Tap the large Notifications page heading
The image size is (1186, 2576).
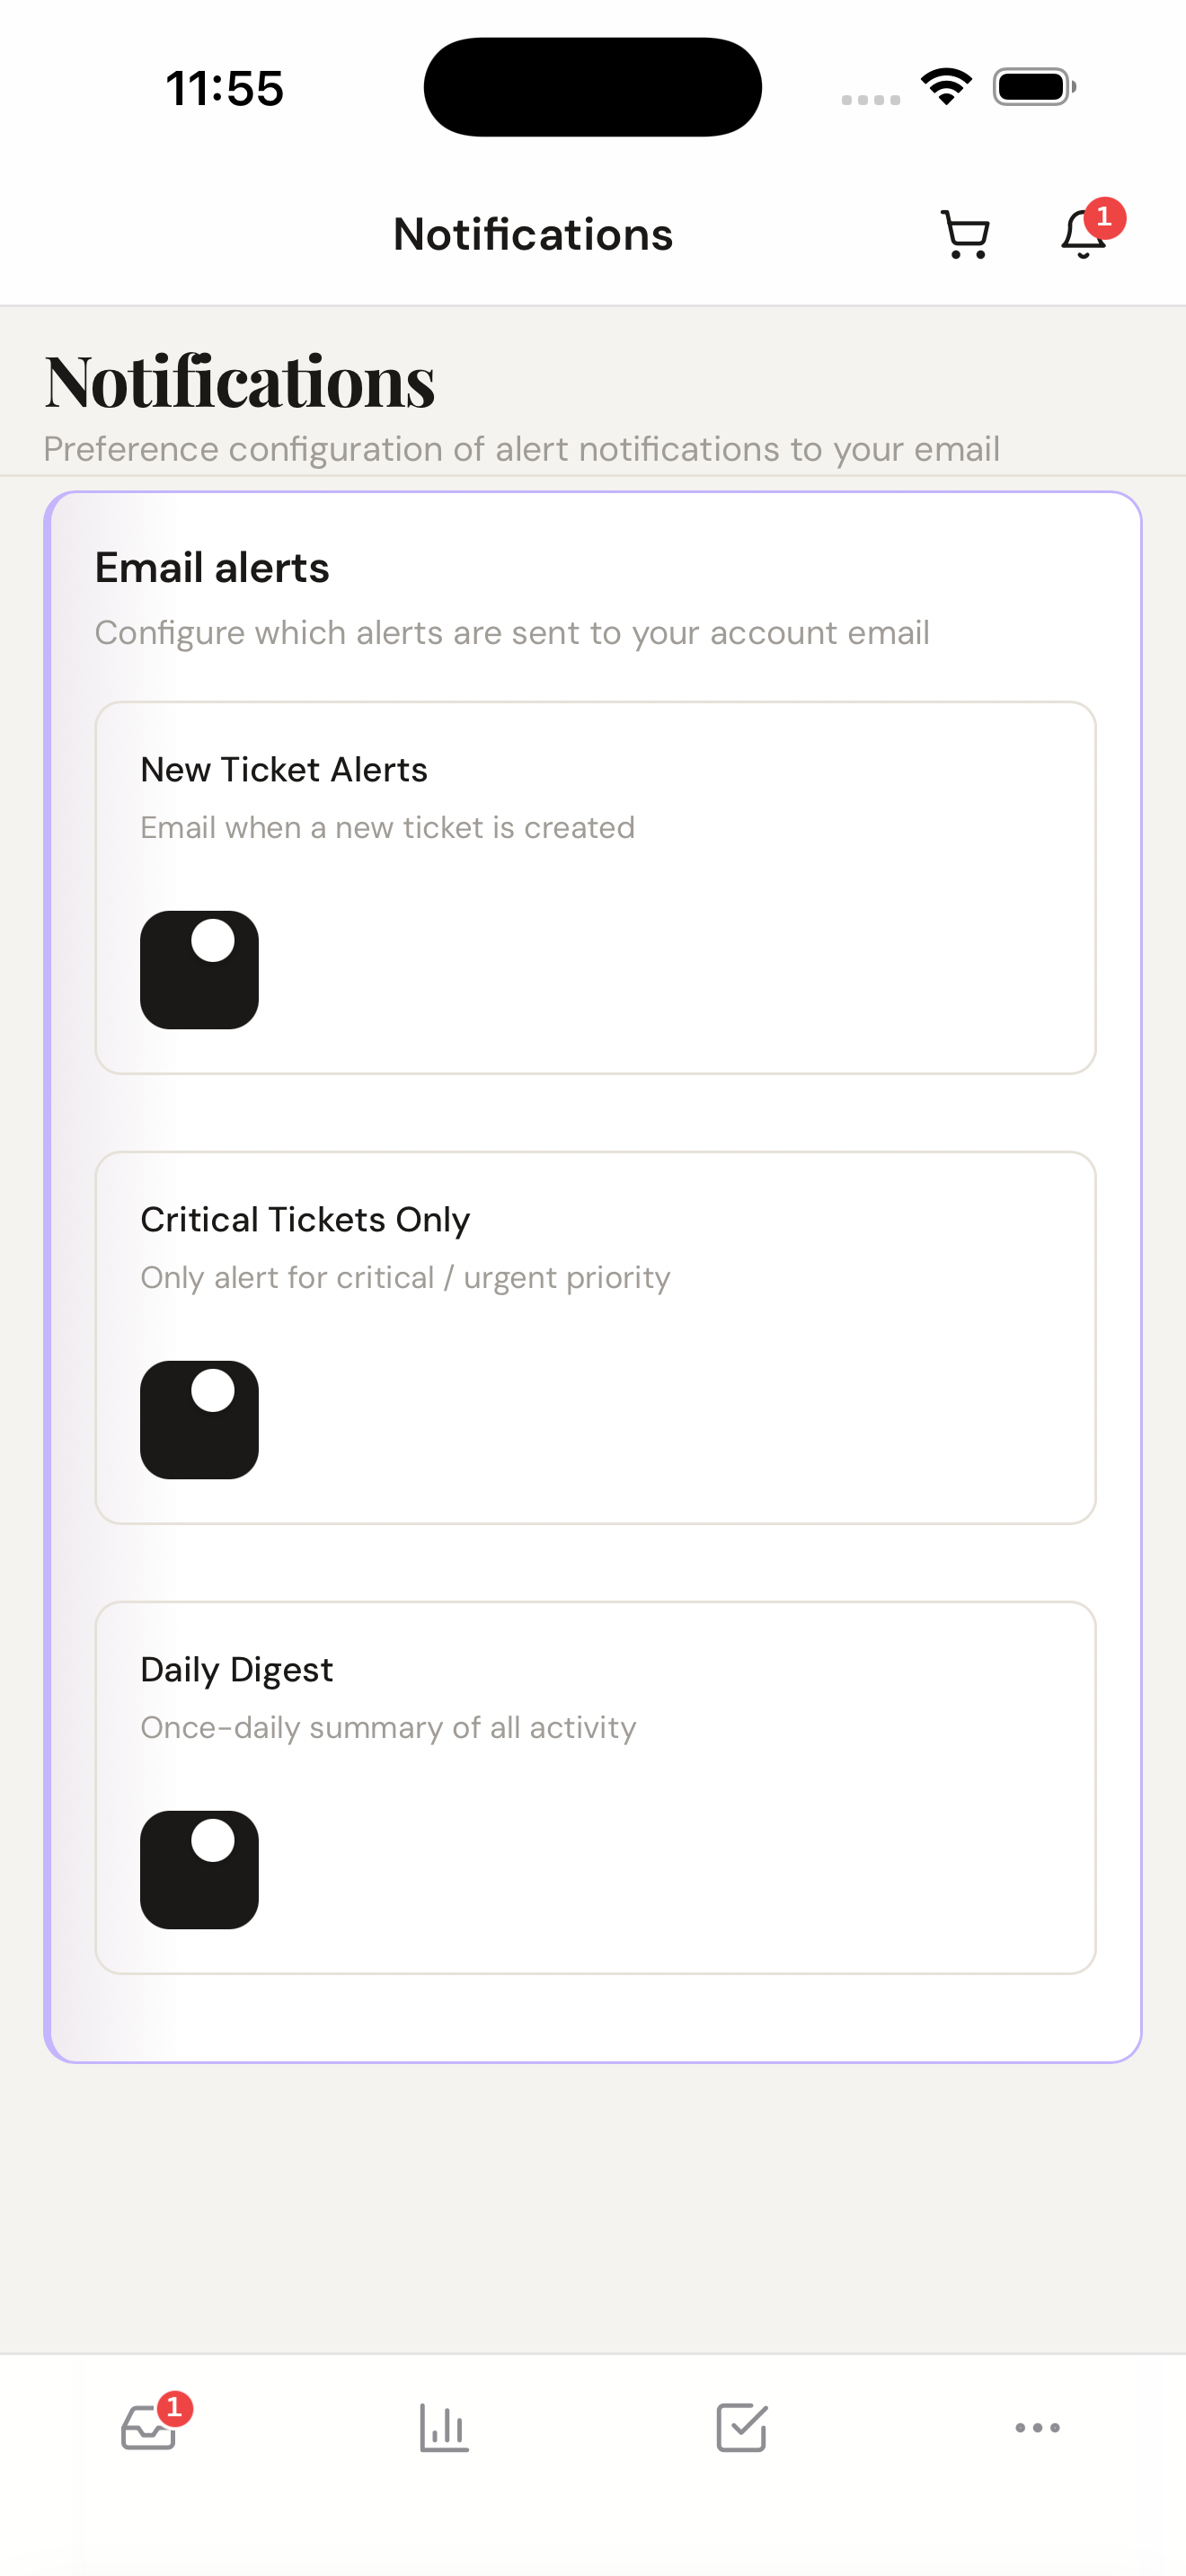240,381
